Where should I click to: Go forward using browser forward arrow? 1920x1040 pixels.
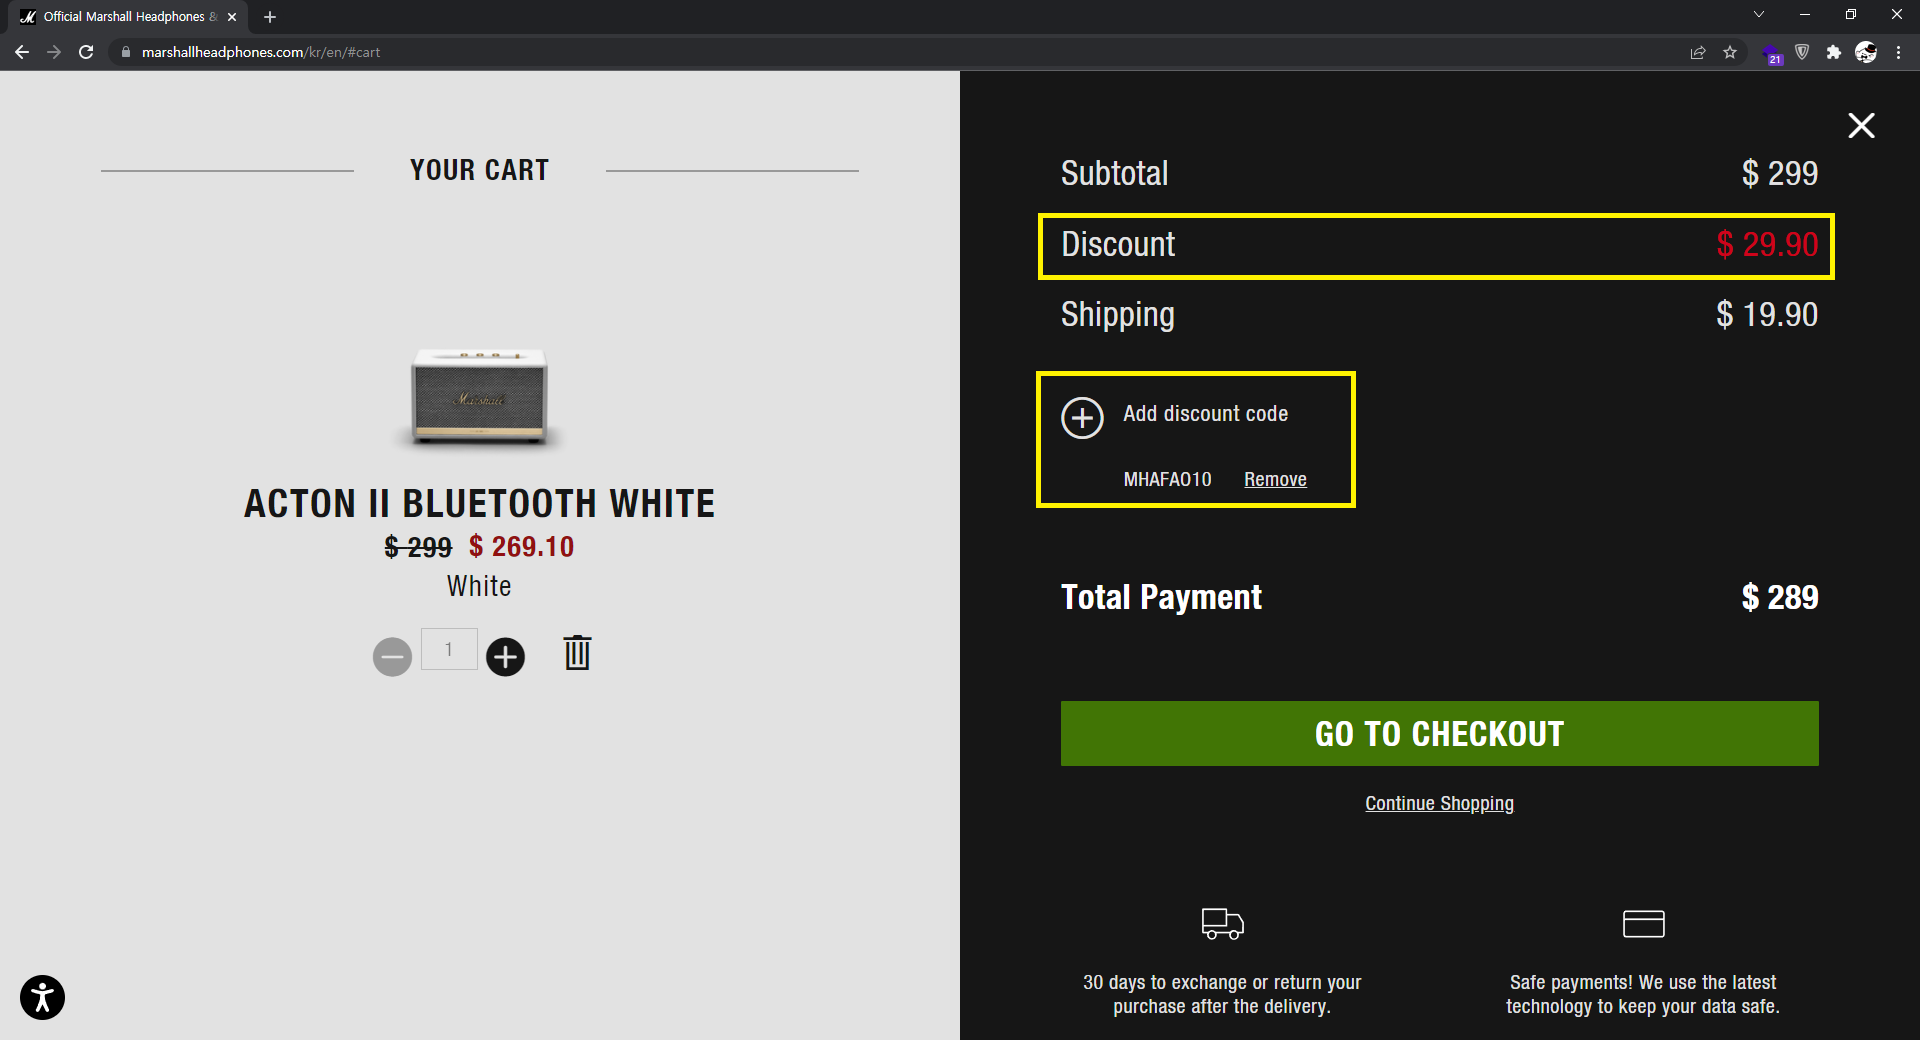[54, 52]
